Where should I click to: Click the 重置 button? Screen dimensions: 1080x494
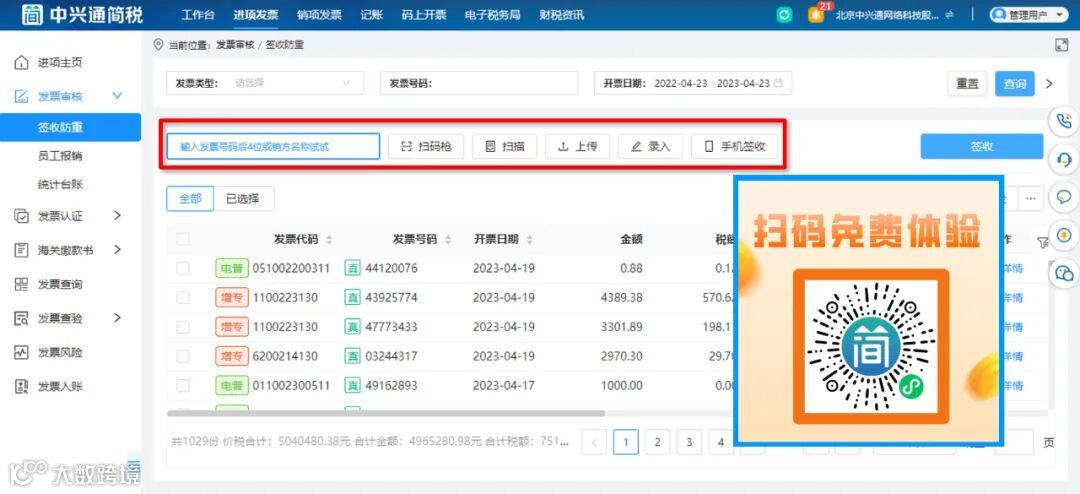[x=967, y=83]
